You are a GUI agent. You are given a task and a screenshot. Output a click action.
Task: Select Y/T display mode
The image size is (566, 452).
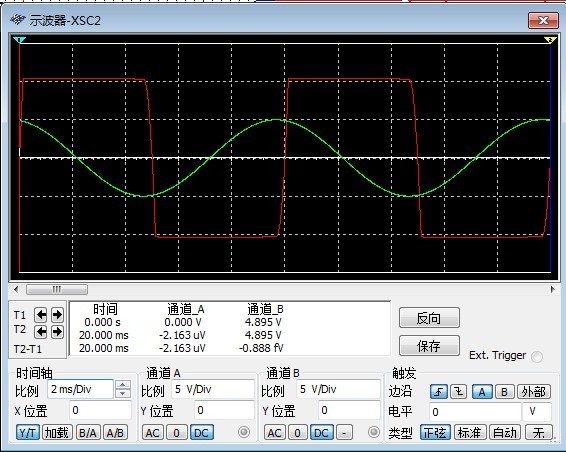pos(27,433)
